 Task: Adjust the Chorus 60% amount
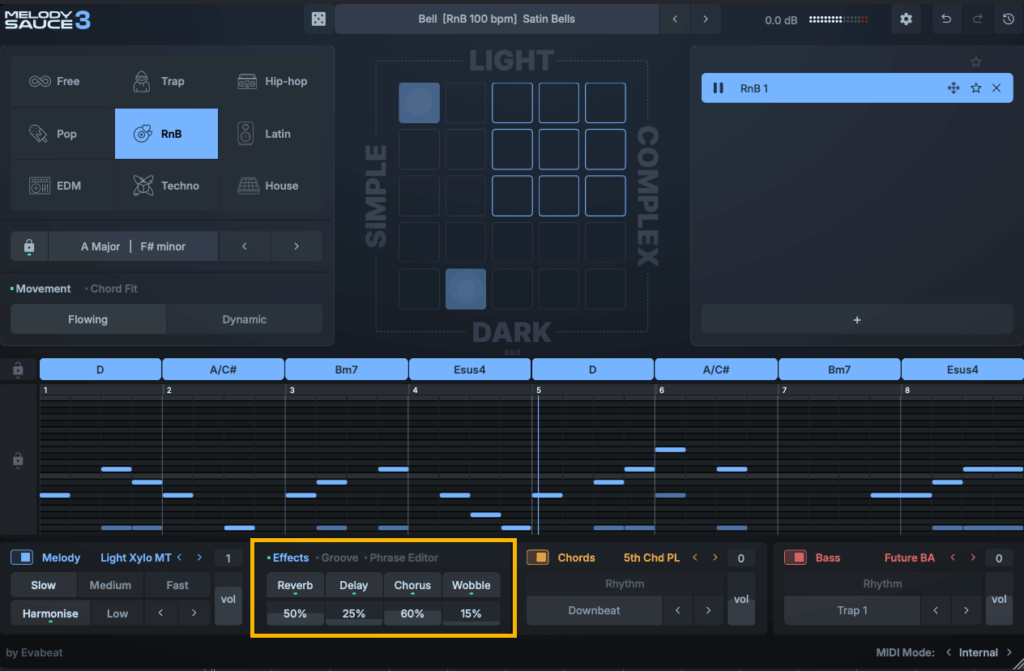pyautogui.click(x=412, y=614)
